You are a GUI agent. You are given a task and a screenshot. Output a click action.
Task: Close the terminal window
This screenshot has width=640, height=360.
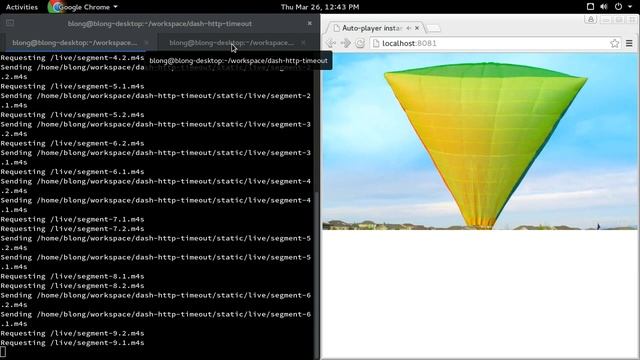[310, 23]
